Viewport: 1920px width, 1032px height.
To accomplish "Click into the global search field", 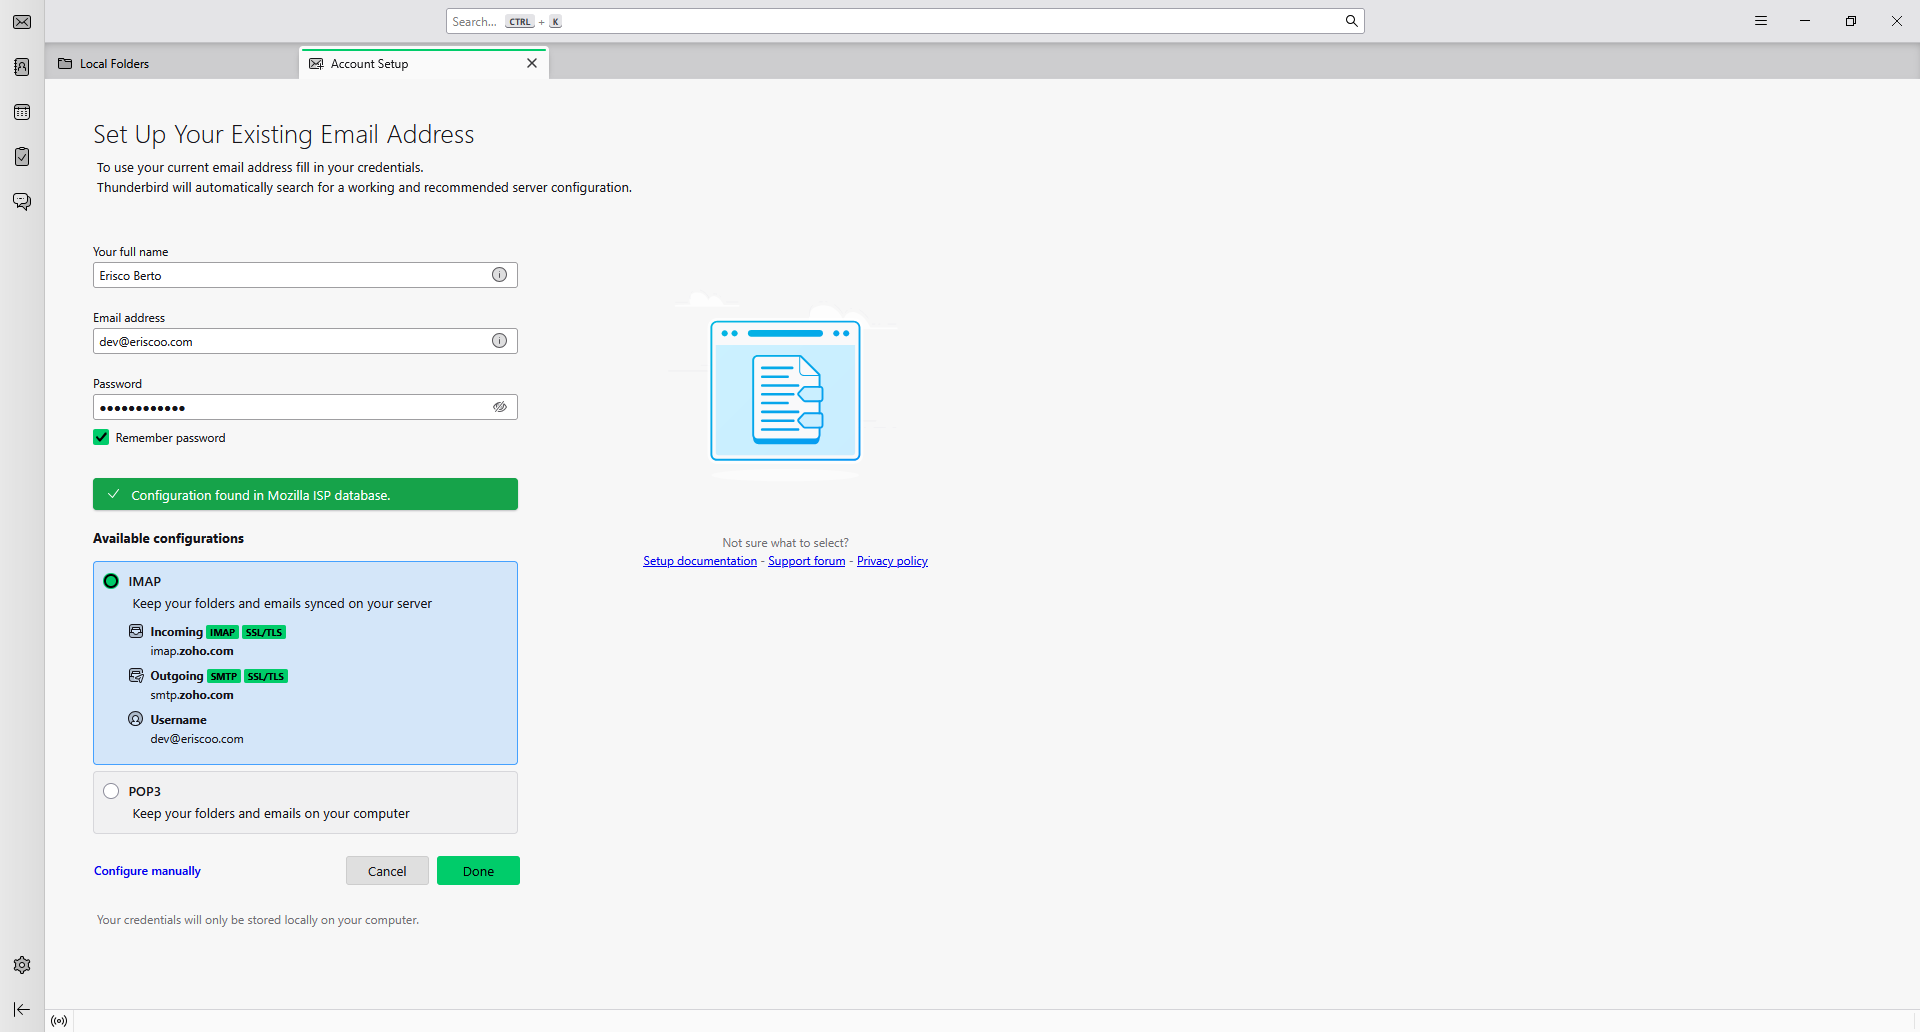I will click(x=900, y=21).
